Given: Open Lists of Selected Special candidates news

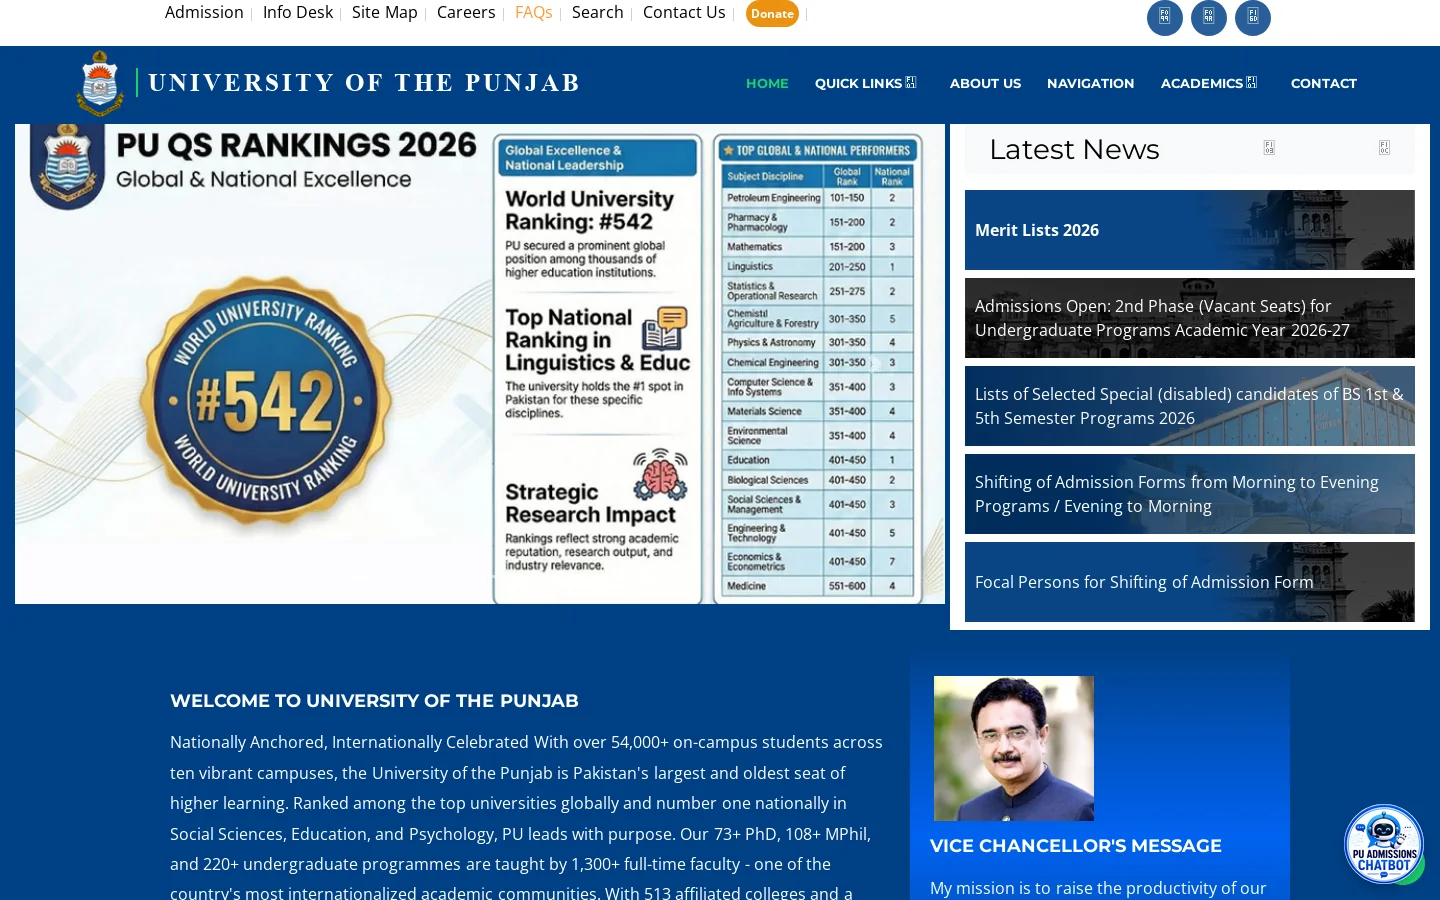Looking at the screenshot, I should point(1190,406).
